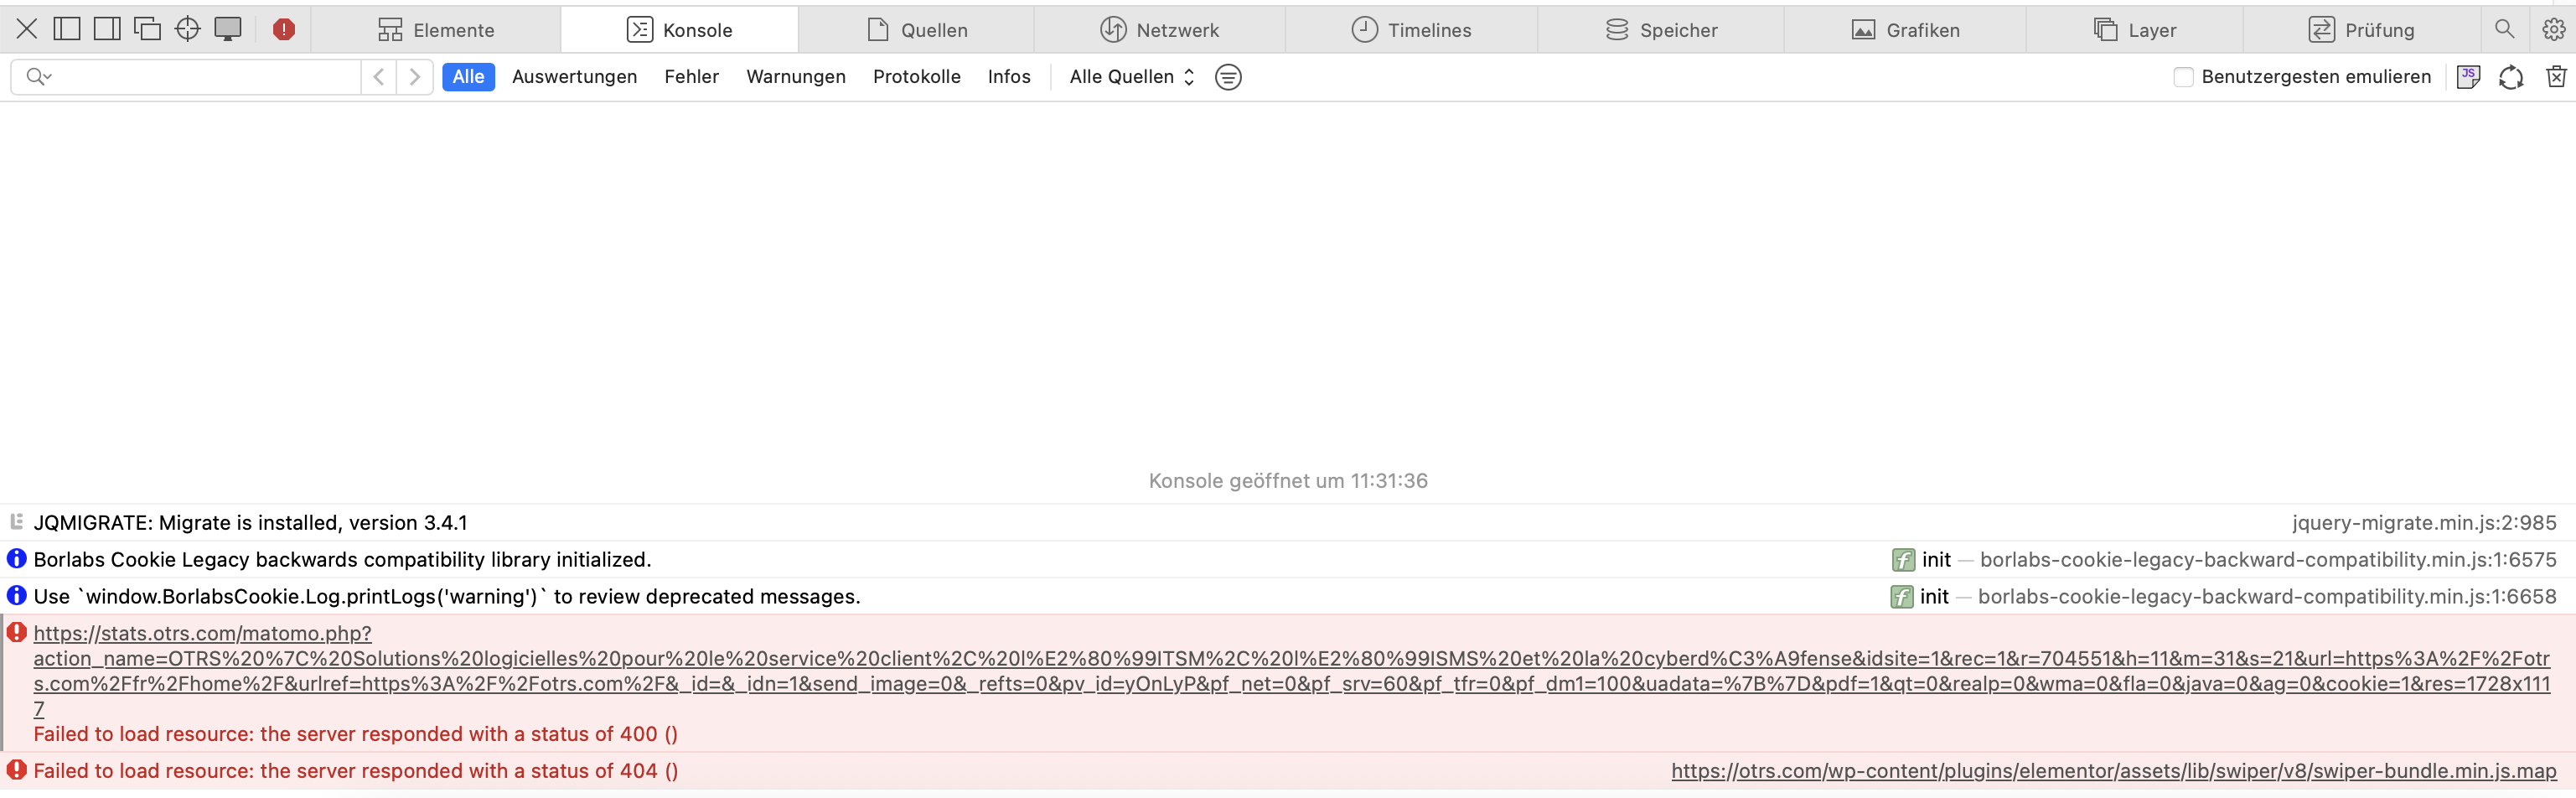2576x798 pixels.
Task: Enable Benutzergesten emulieren checkbox
Action: pyautogui.click(x=2183, y=77)
